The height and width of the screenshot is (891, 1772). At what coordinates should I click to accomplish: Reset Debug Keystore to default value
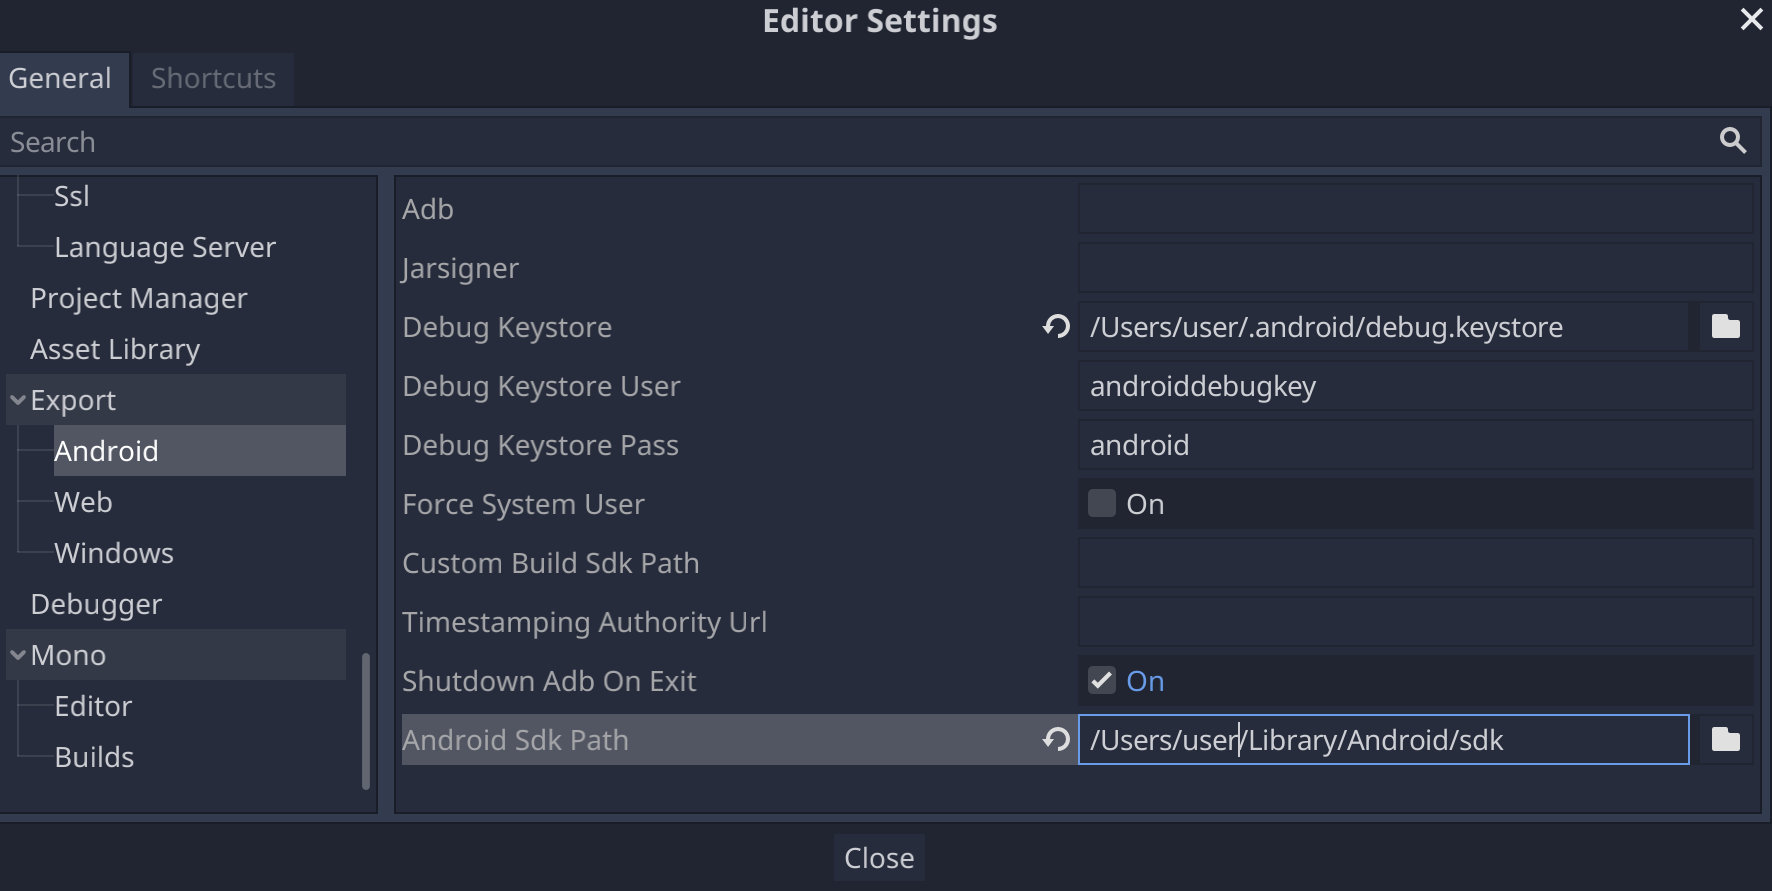pos(1056,327)
